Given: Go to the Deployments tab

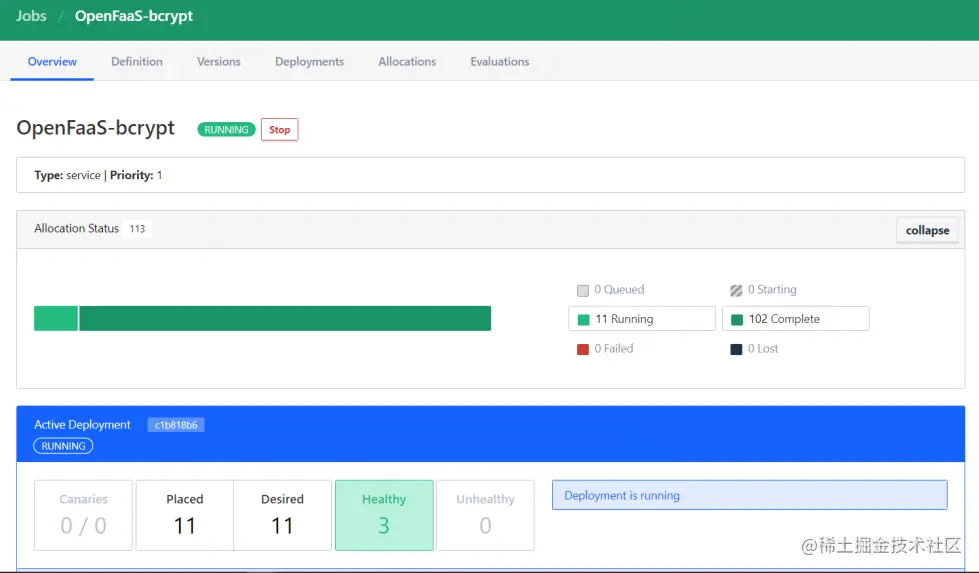Looking at the screenshot, I should point(309,61).
